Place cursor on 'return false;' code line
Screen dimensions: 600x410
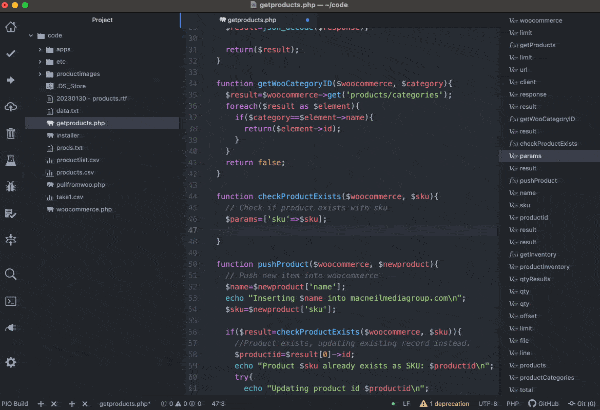pos(255,162)
